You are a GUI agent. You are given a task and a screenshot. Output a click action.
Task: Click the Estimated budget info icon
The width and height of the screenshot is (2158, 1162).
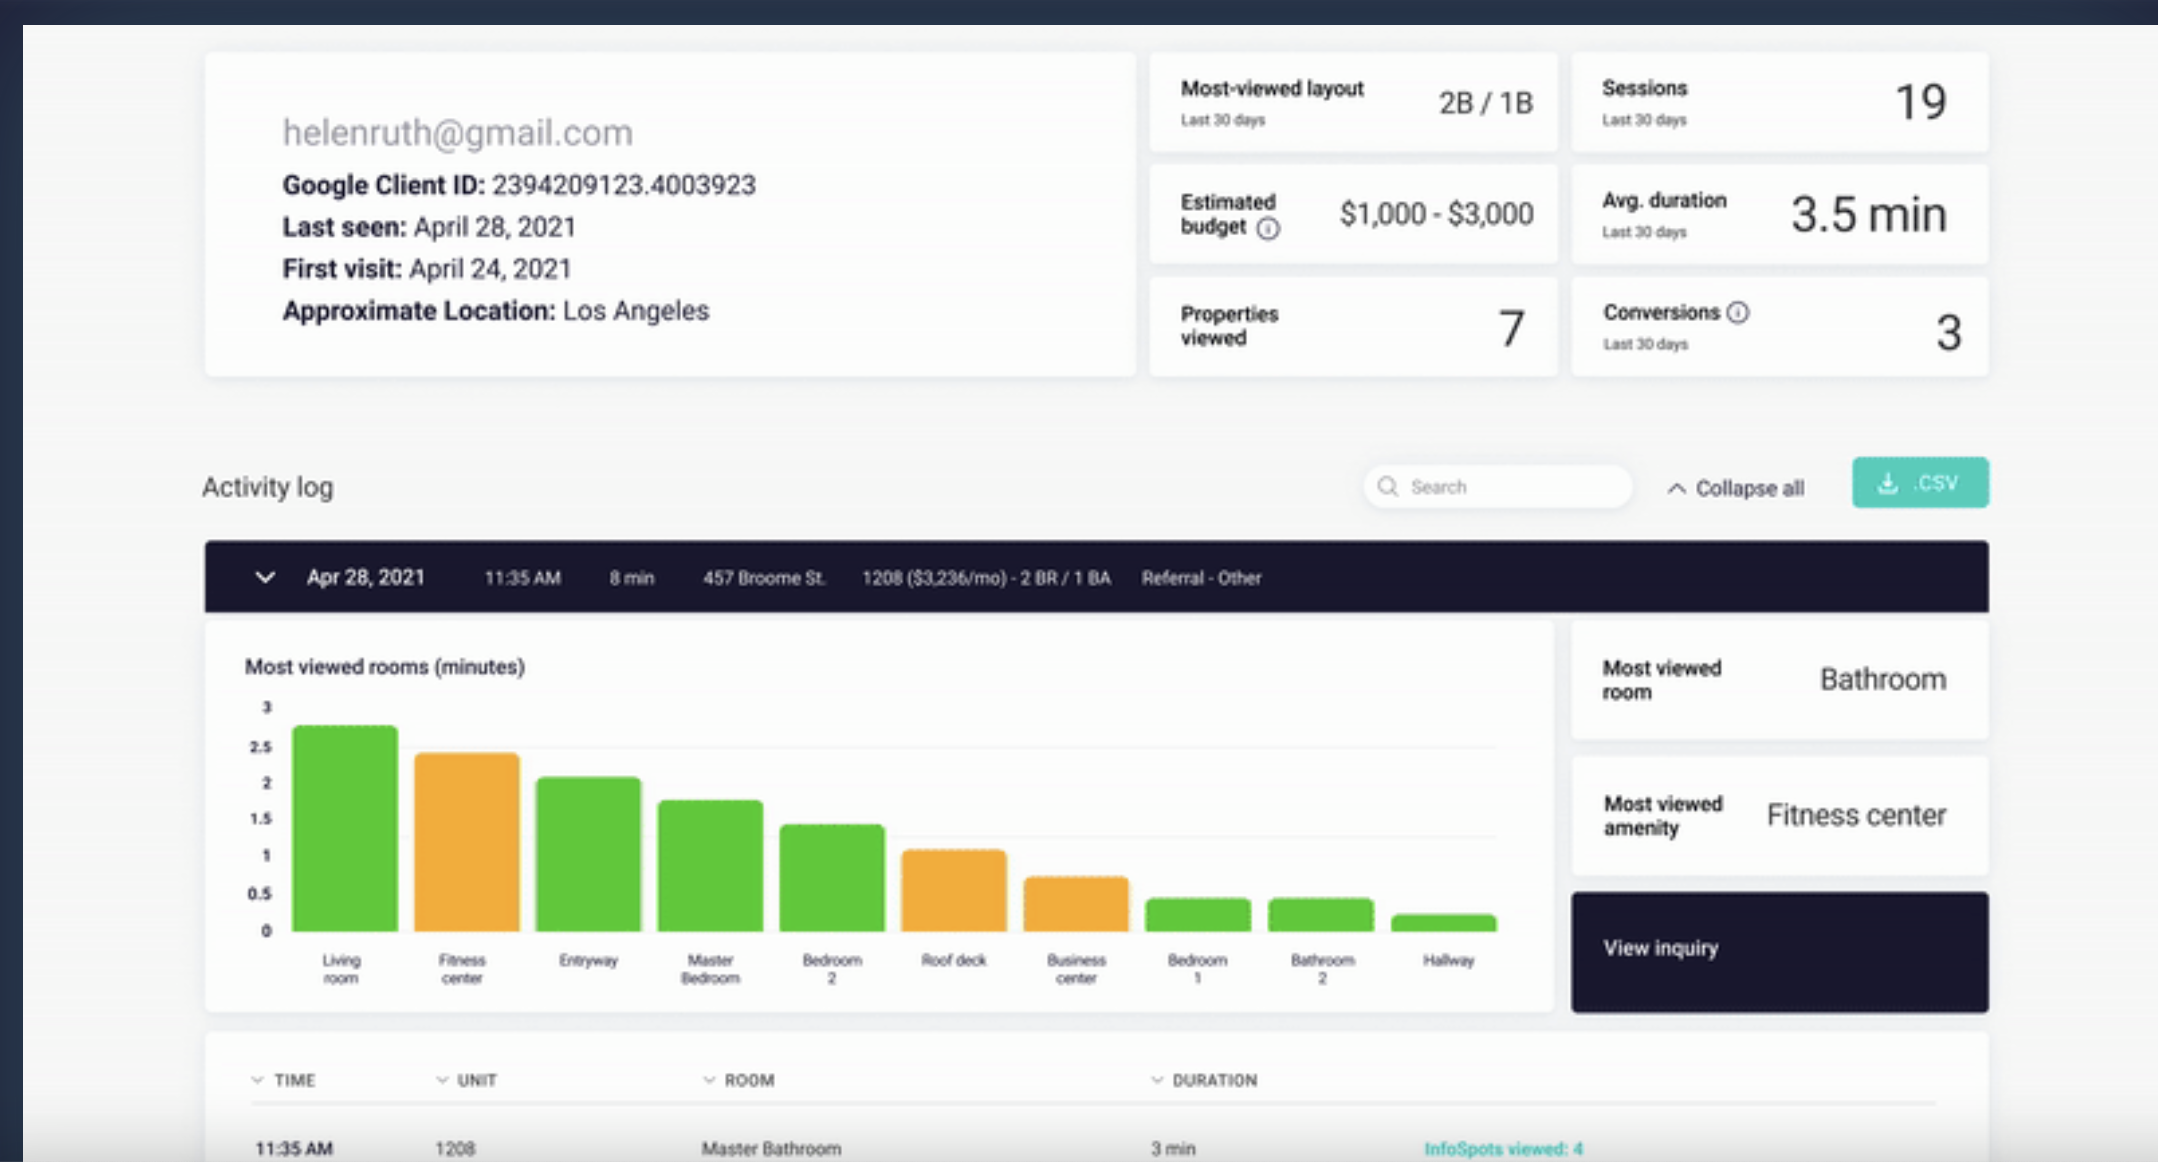(1268, 229)
